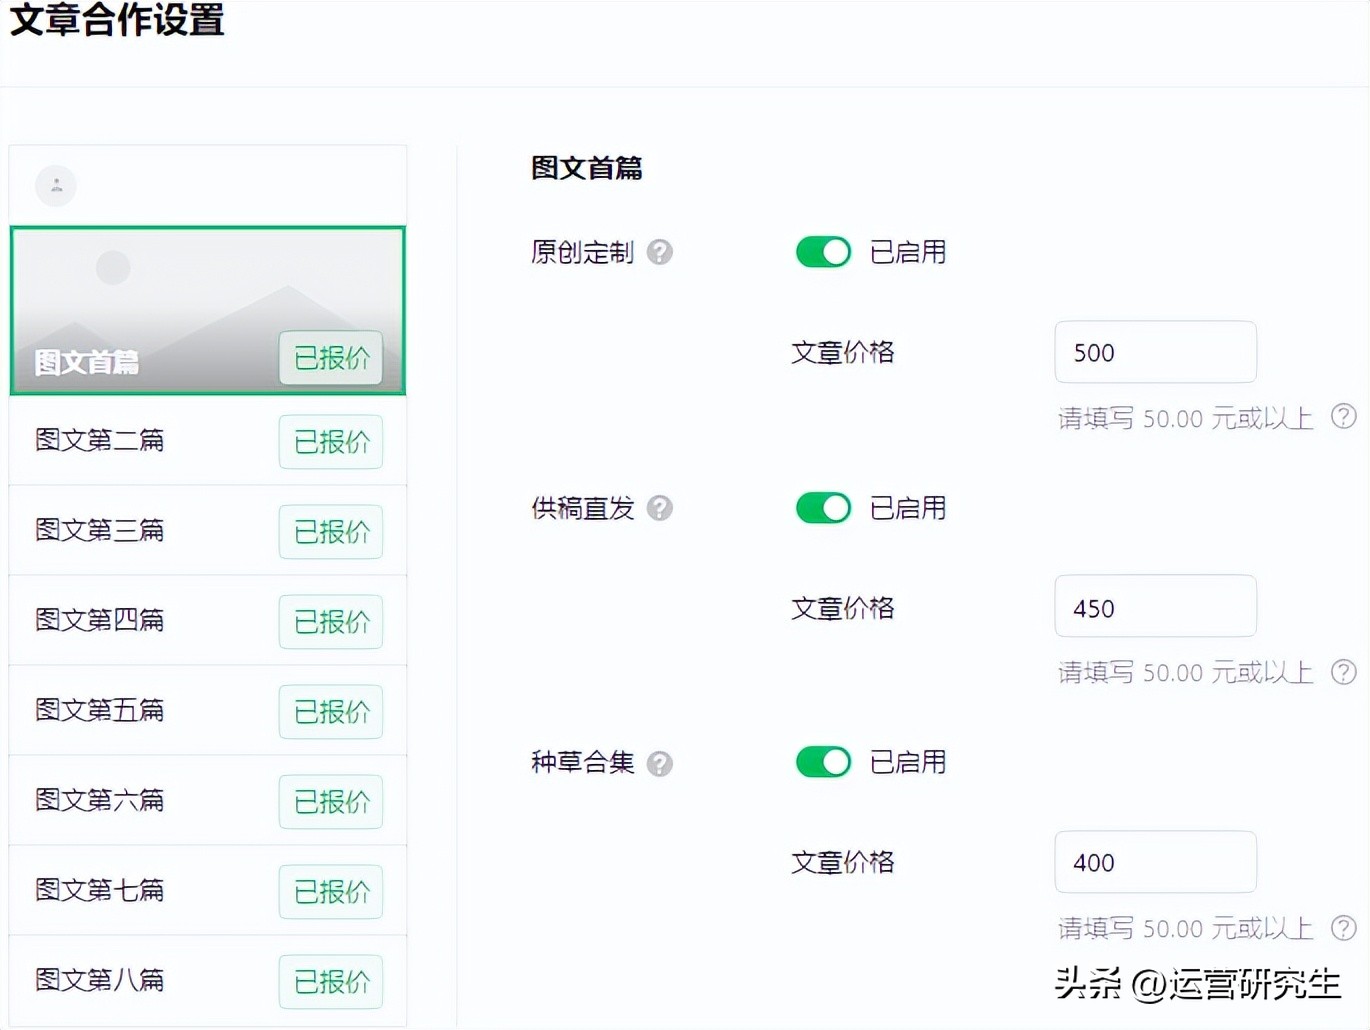Screen dimensions: 1370x1030
Task: Toggle off 种草合集
Action: pos(822,762)
